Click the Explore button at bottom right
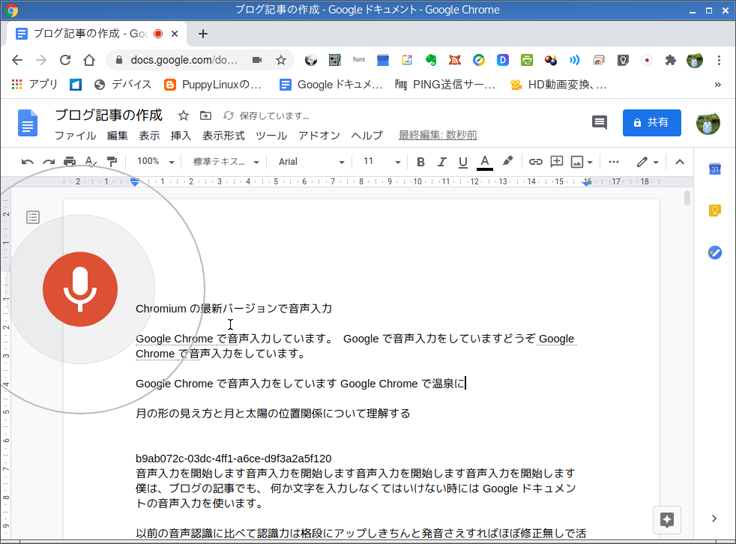Viewport: 736px width, 544px height. [667, 520]
